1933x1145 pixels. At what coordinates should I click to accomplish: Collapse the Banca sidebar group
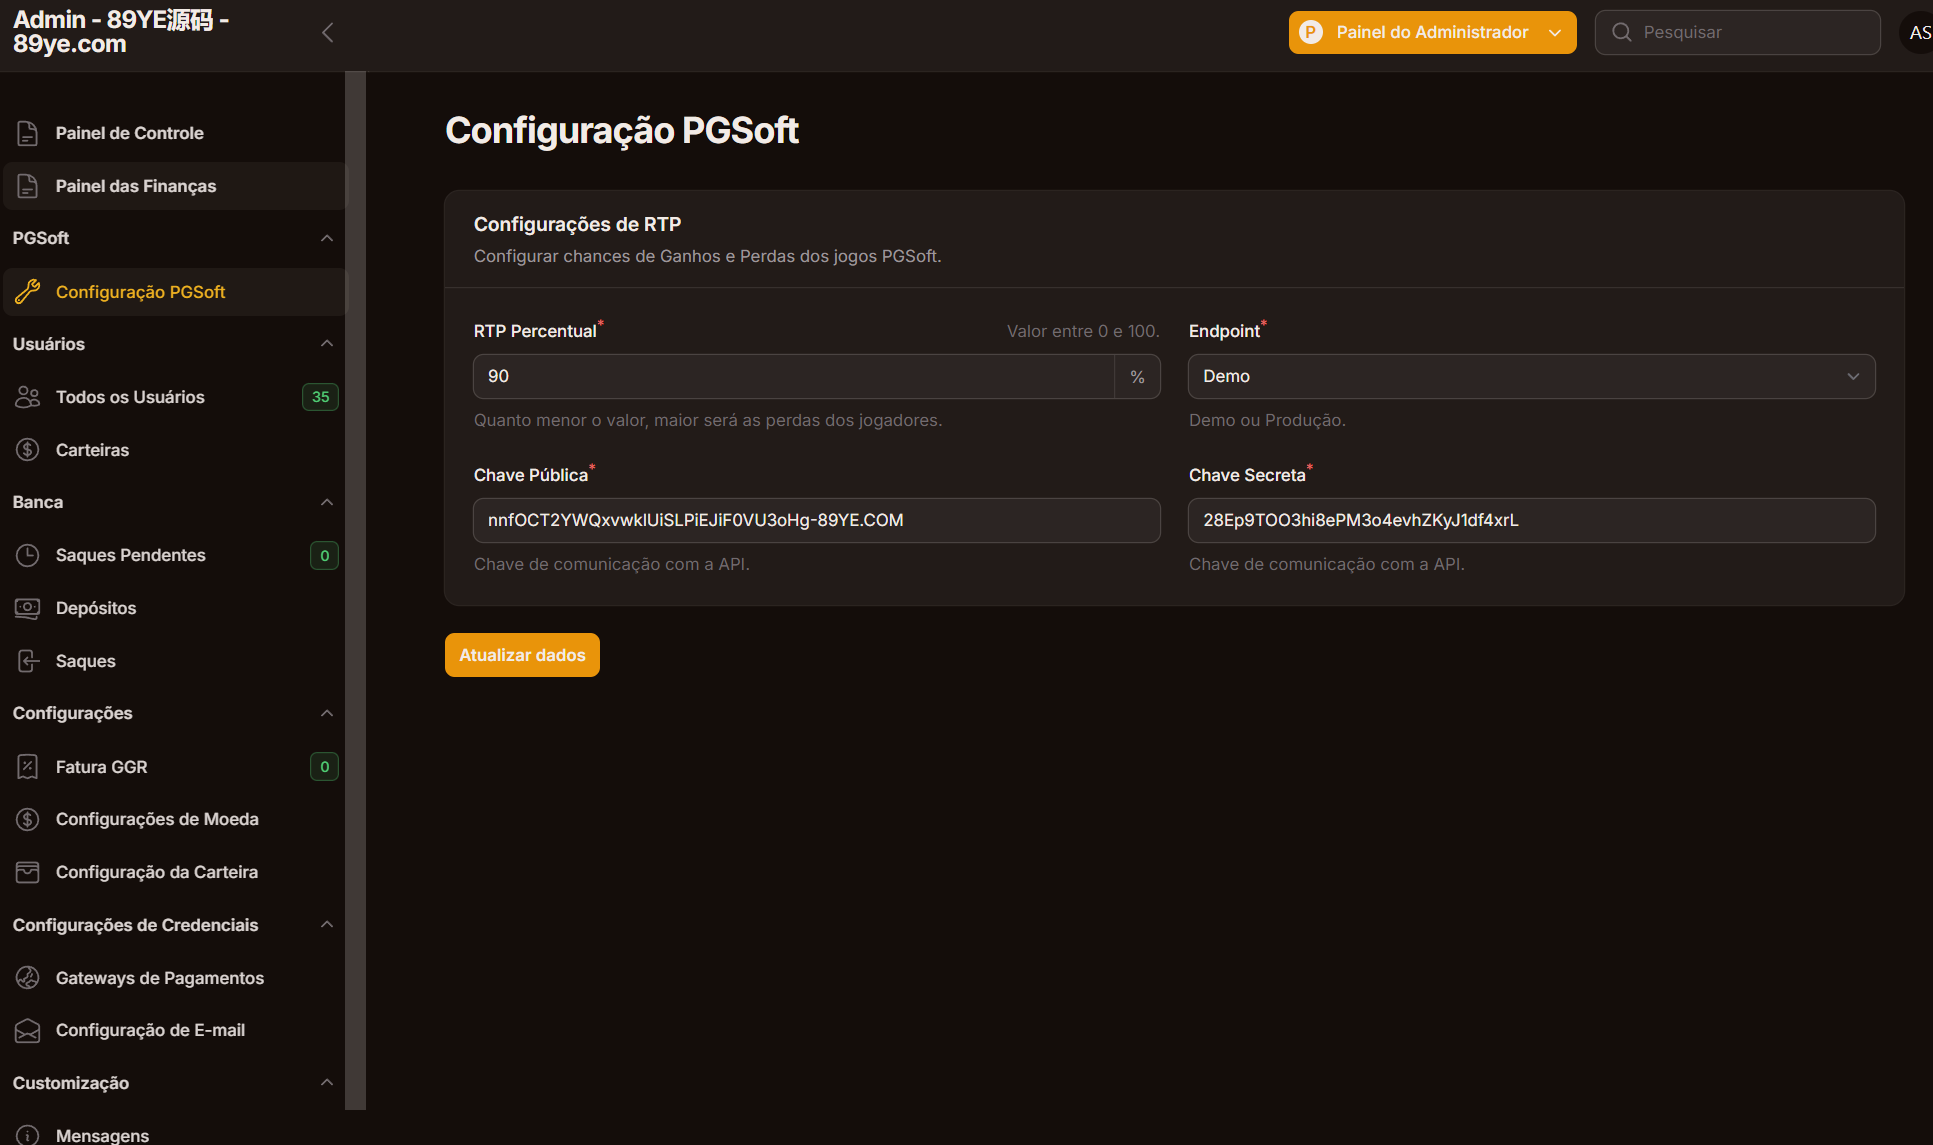[x=326, y=502]
